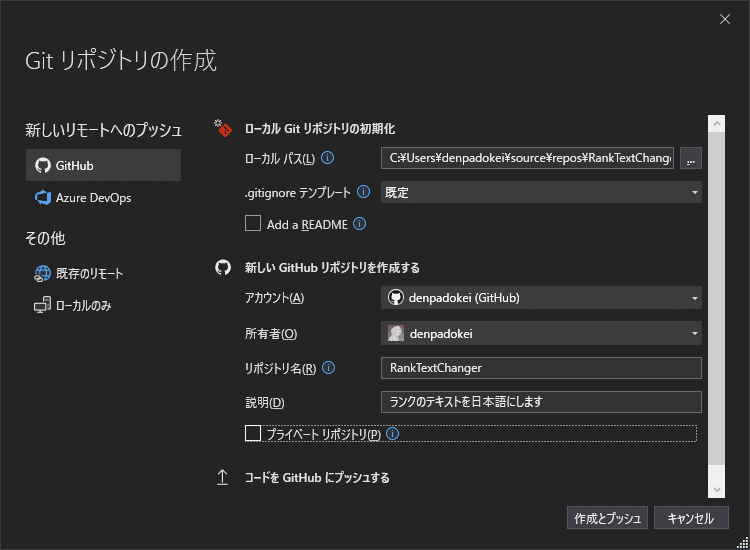Viewport: 750px width, 550px height.
Task: Show info tooltip for .gitignore テンプレート
Action: point(364,192)
